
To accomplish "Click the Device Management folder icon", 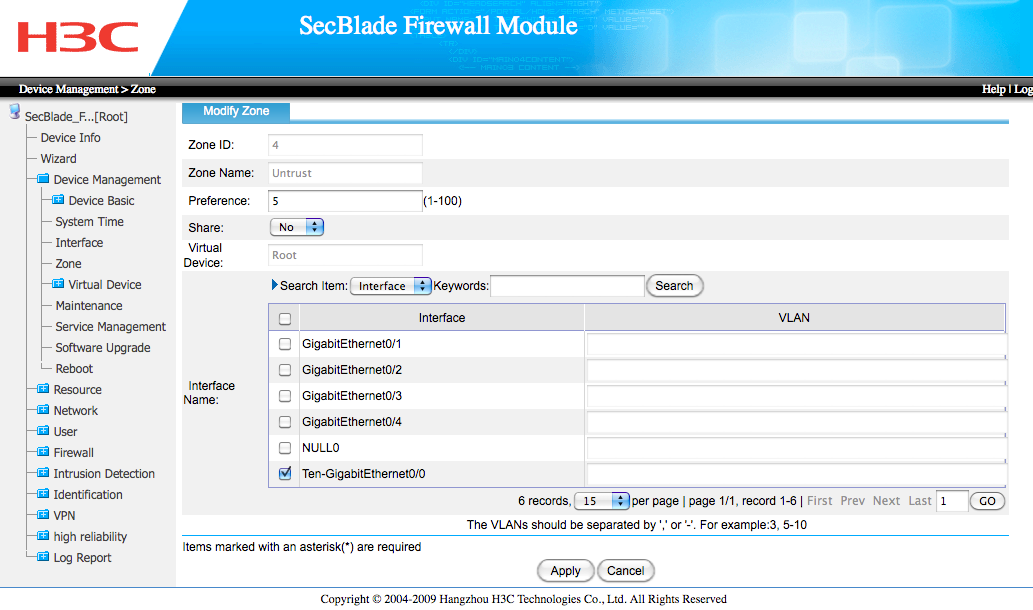I will [43, 179].
